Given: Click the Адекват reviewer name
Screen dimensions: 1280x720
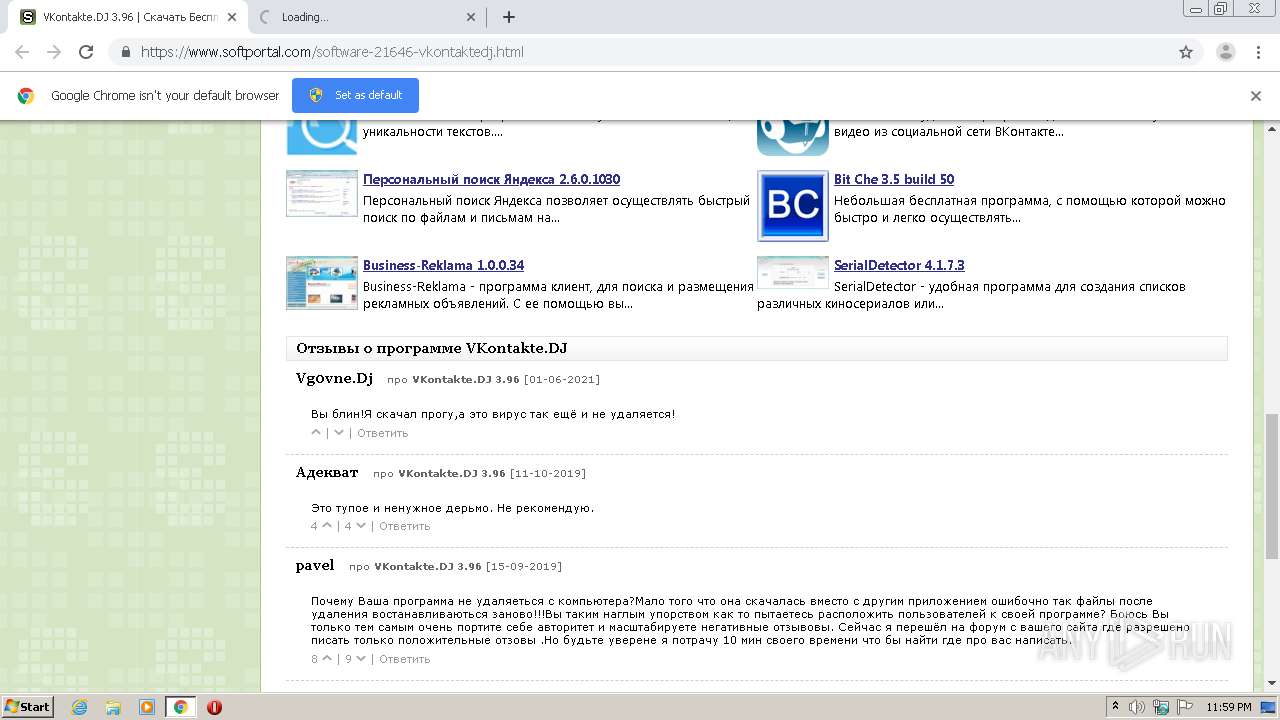Looking at the screenshot, I should tap(327, 472).
